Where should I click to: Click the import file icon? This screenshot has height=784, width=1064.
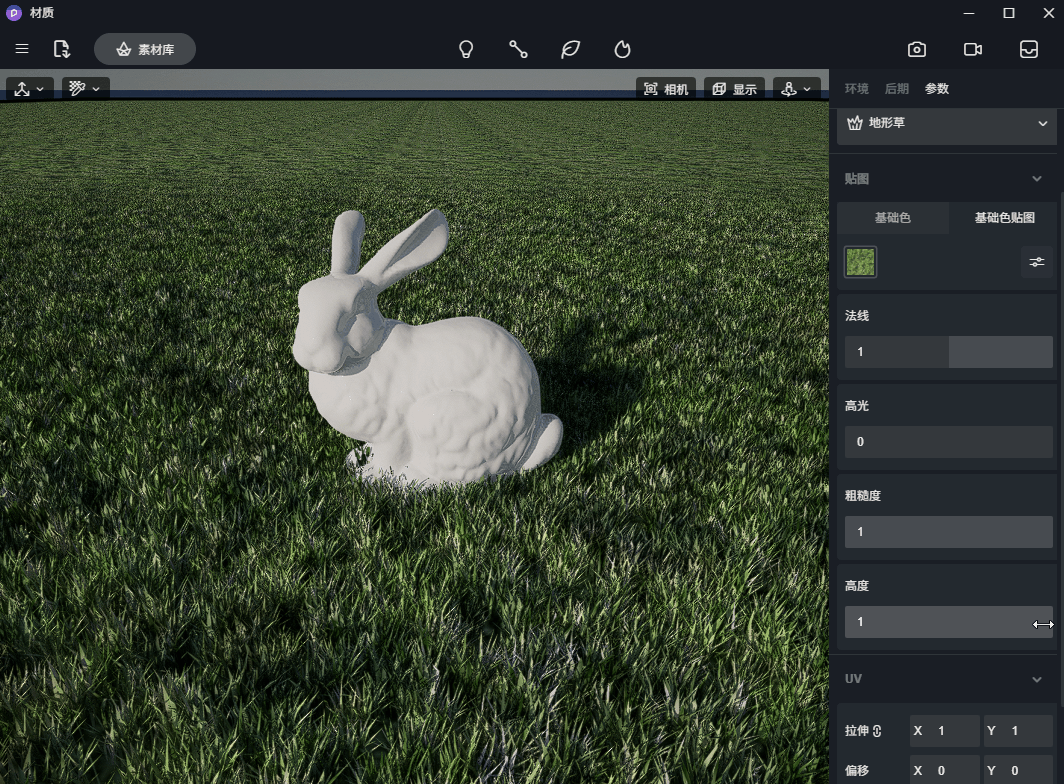[x=62, y=49]
